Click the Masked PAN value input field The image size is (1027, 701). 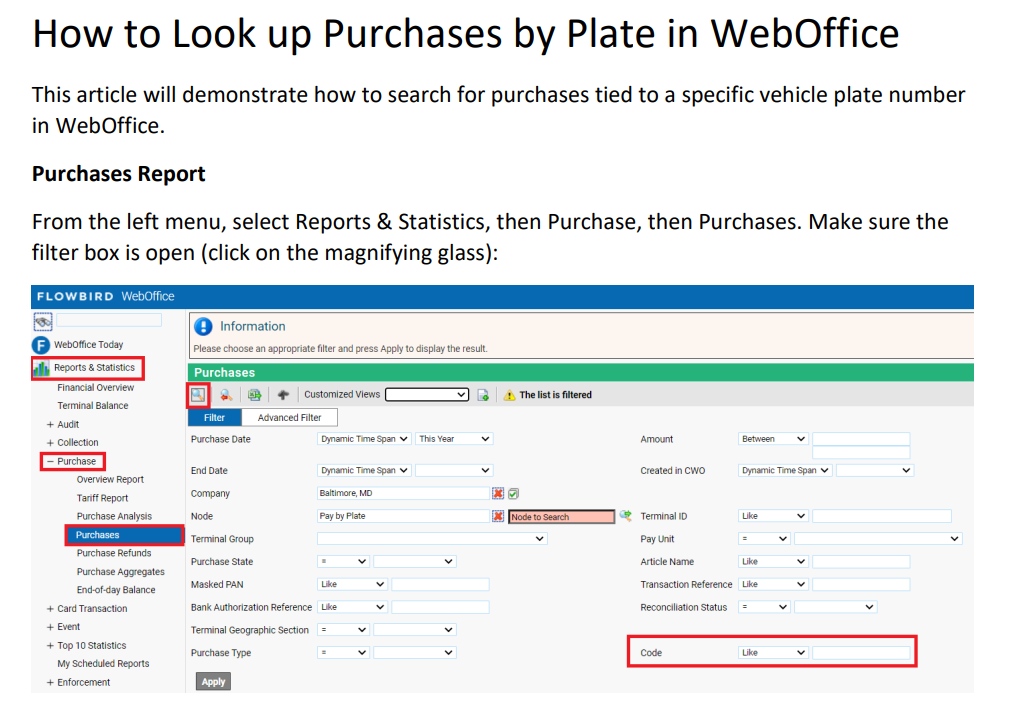coord(440,584)
